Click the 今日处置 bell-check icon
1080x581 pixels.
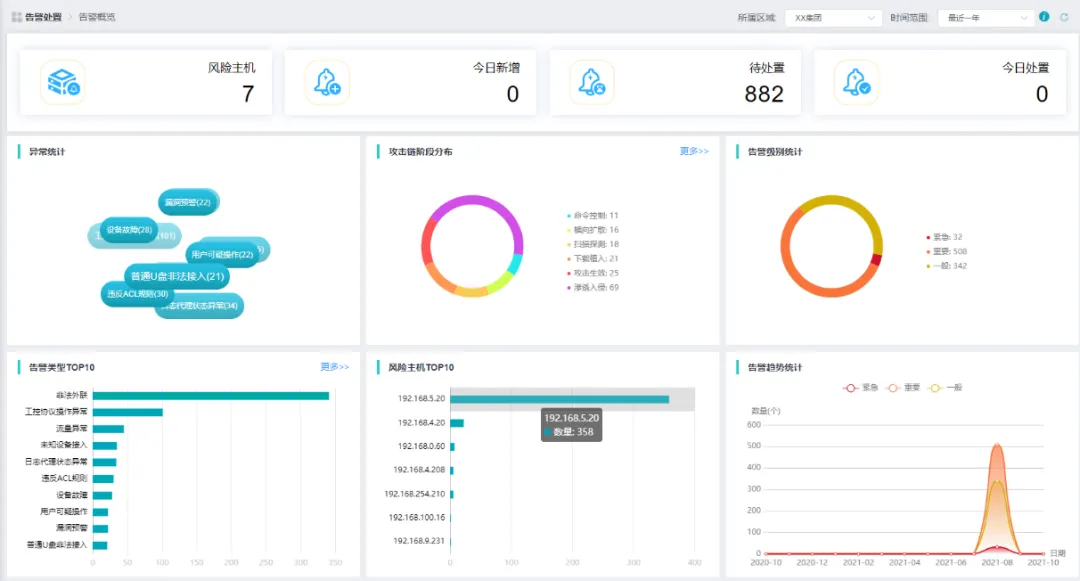pyautogui.click(x=855, y=83)
